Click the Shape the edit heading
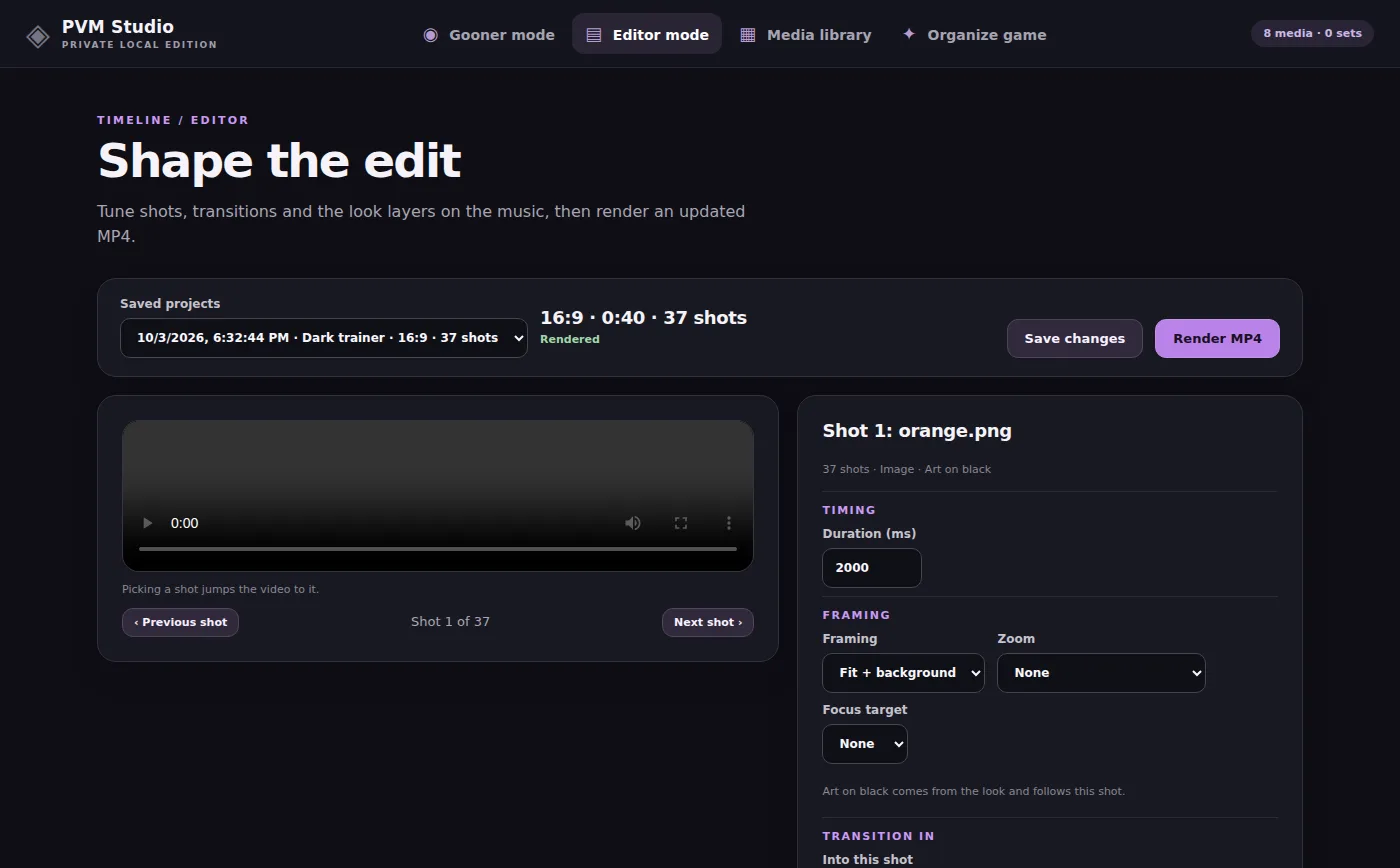Screen dimensions: 1400x868 tap(279, 161)
